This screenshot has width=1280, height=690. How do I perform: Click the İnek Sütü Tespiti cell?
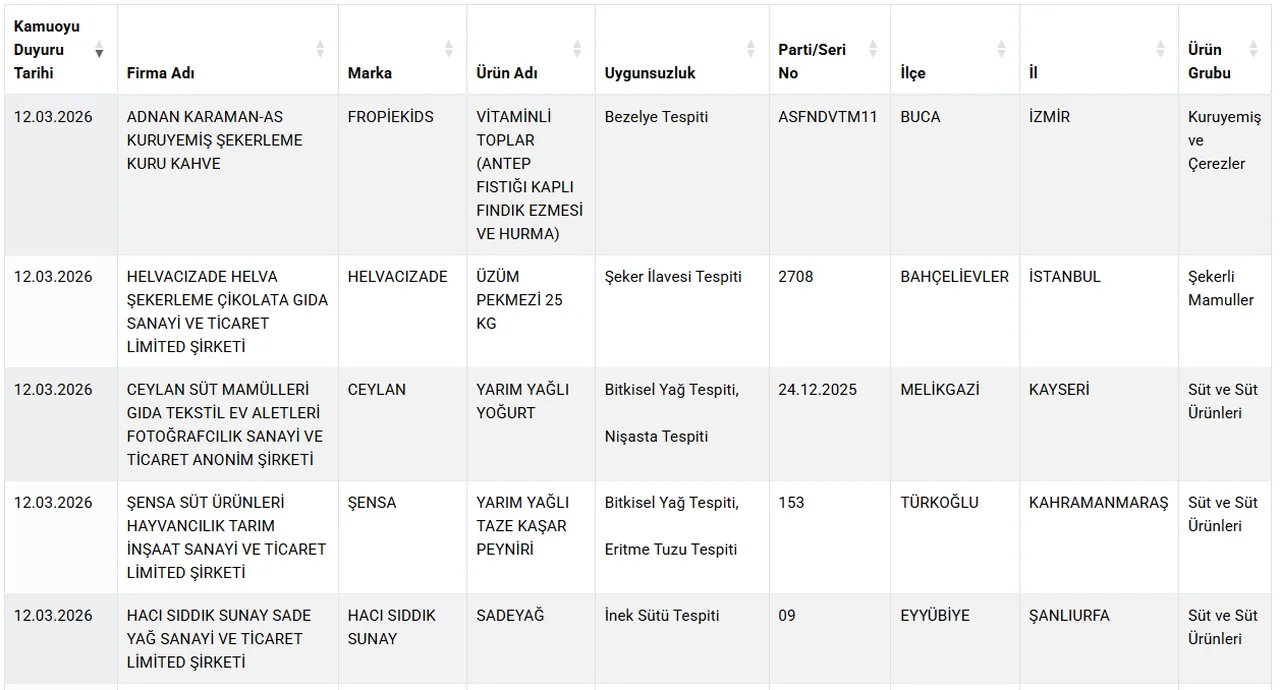pyautogui.click(x=662, y=616)
